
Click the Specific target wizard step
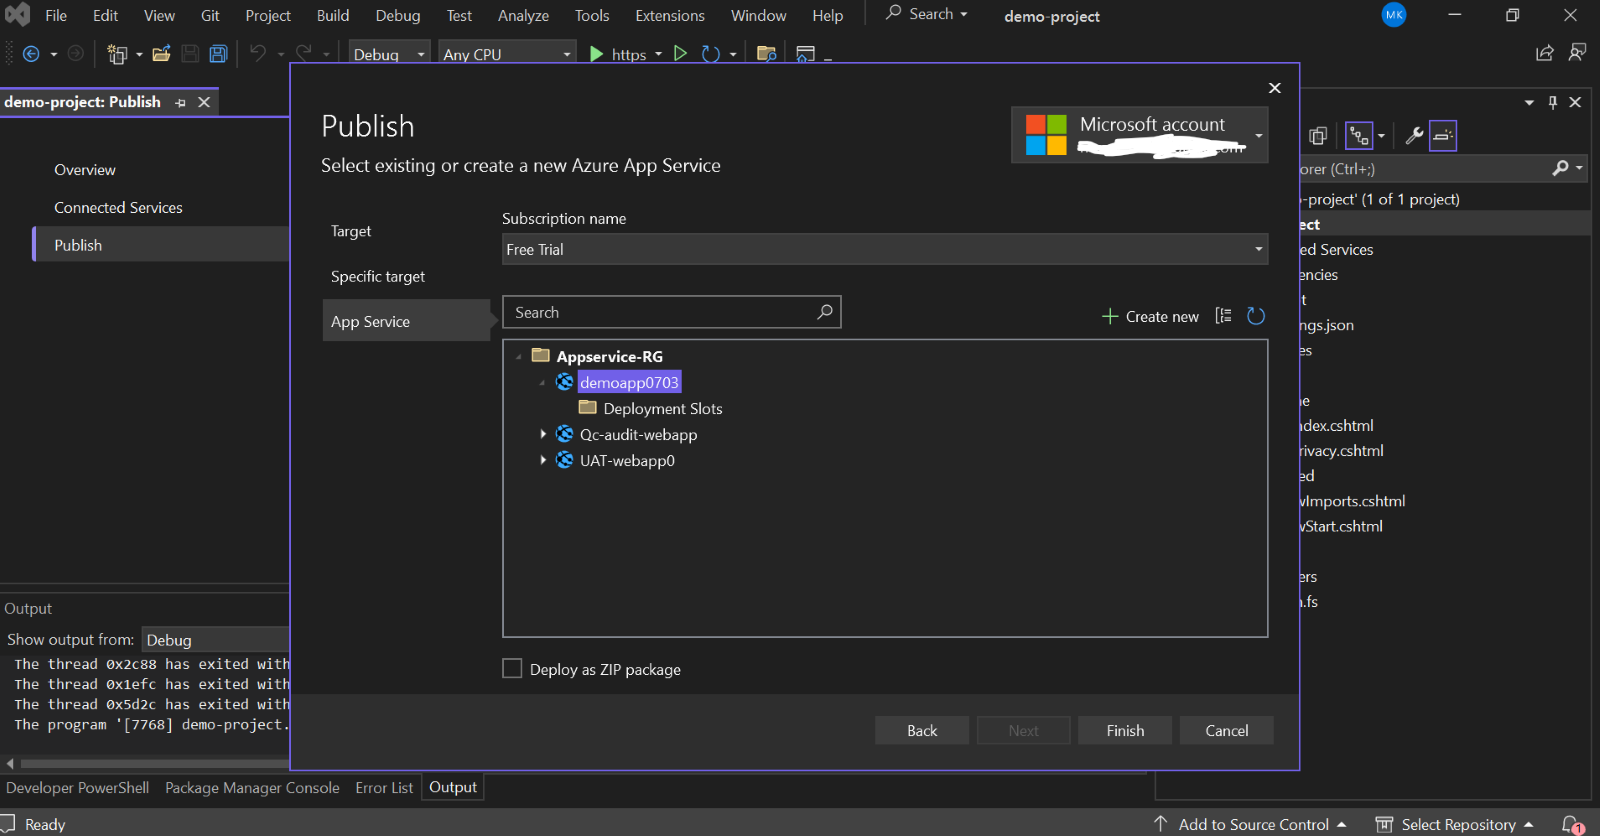coord(378,276)
